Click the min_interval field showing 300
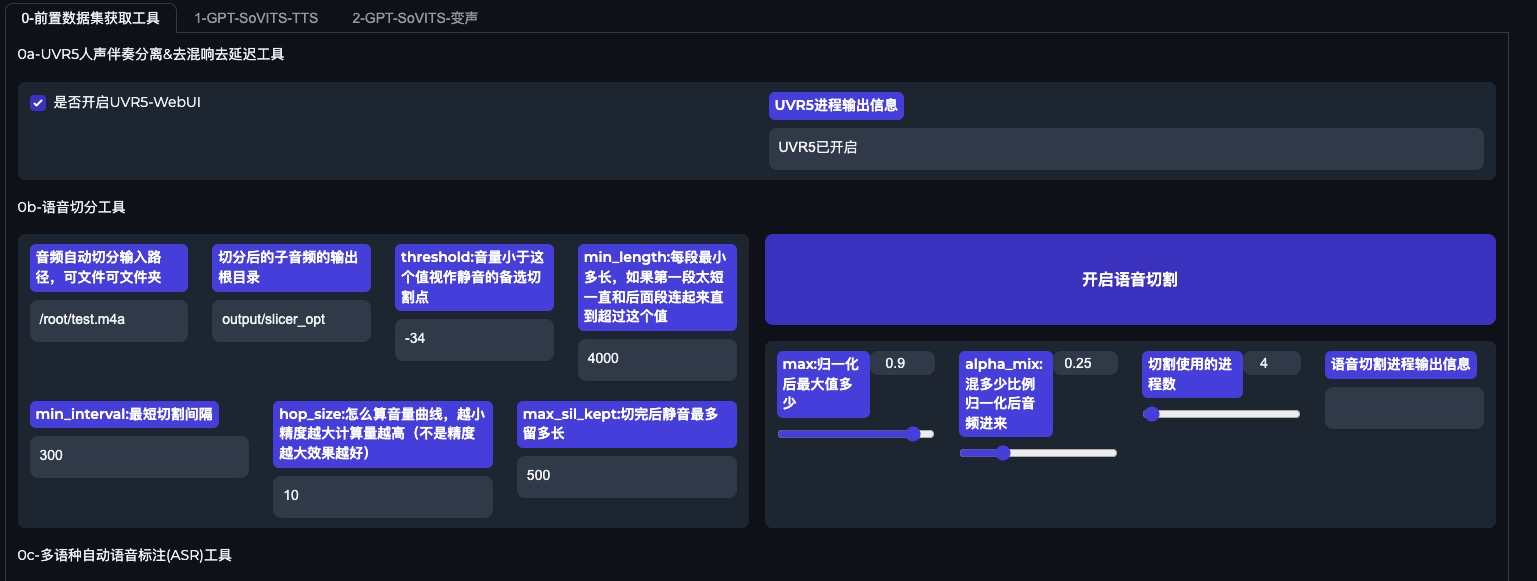The image size is (1537, 581). click(x=139, y=456)
